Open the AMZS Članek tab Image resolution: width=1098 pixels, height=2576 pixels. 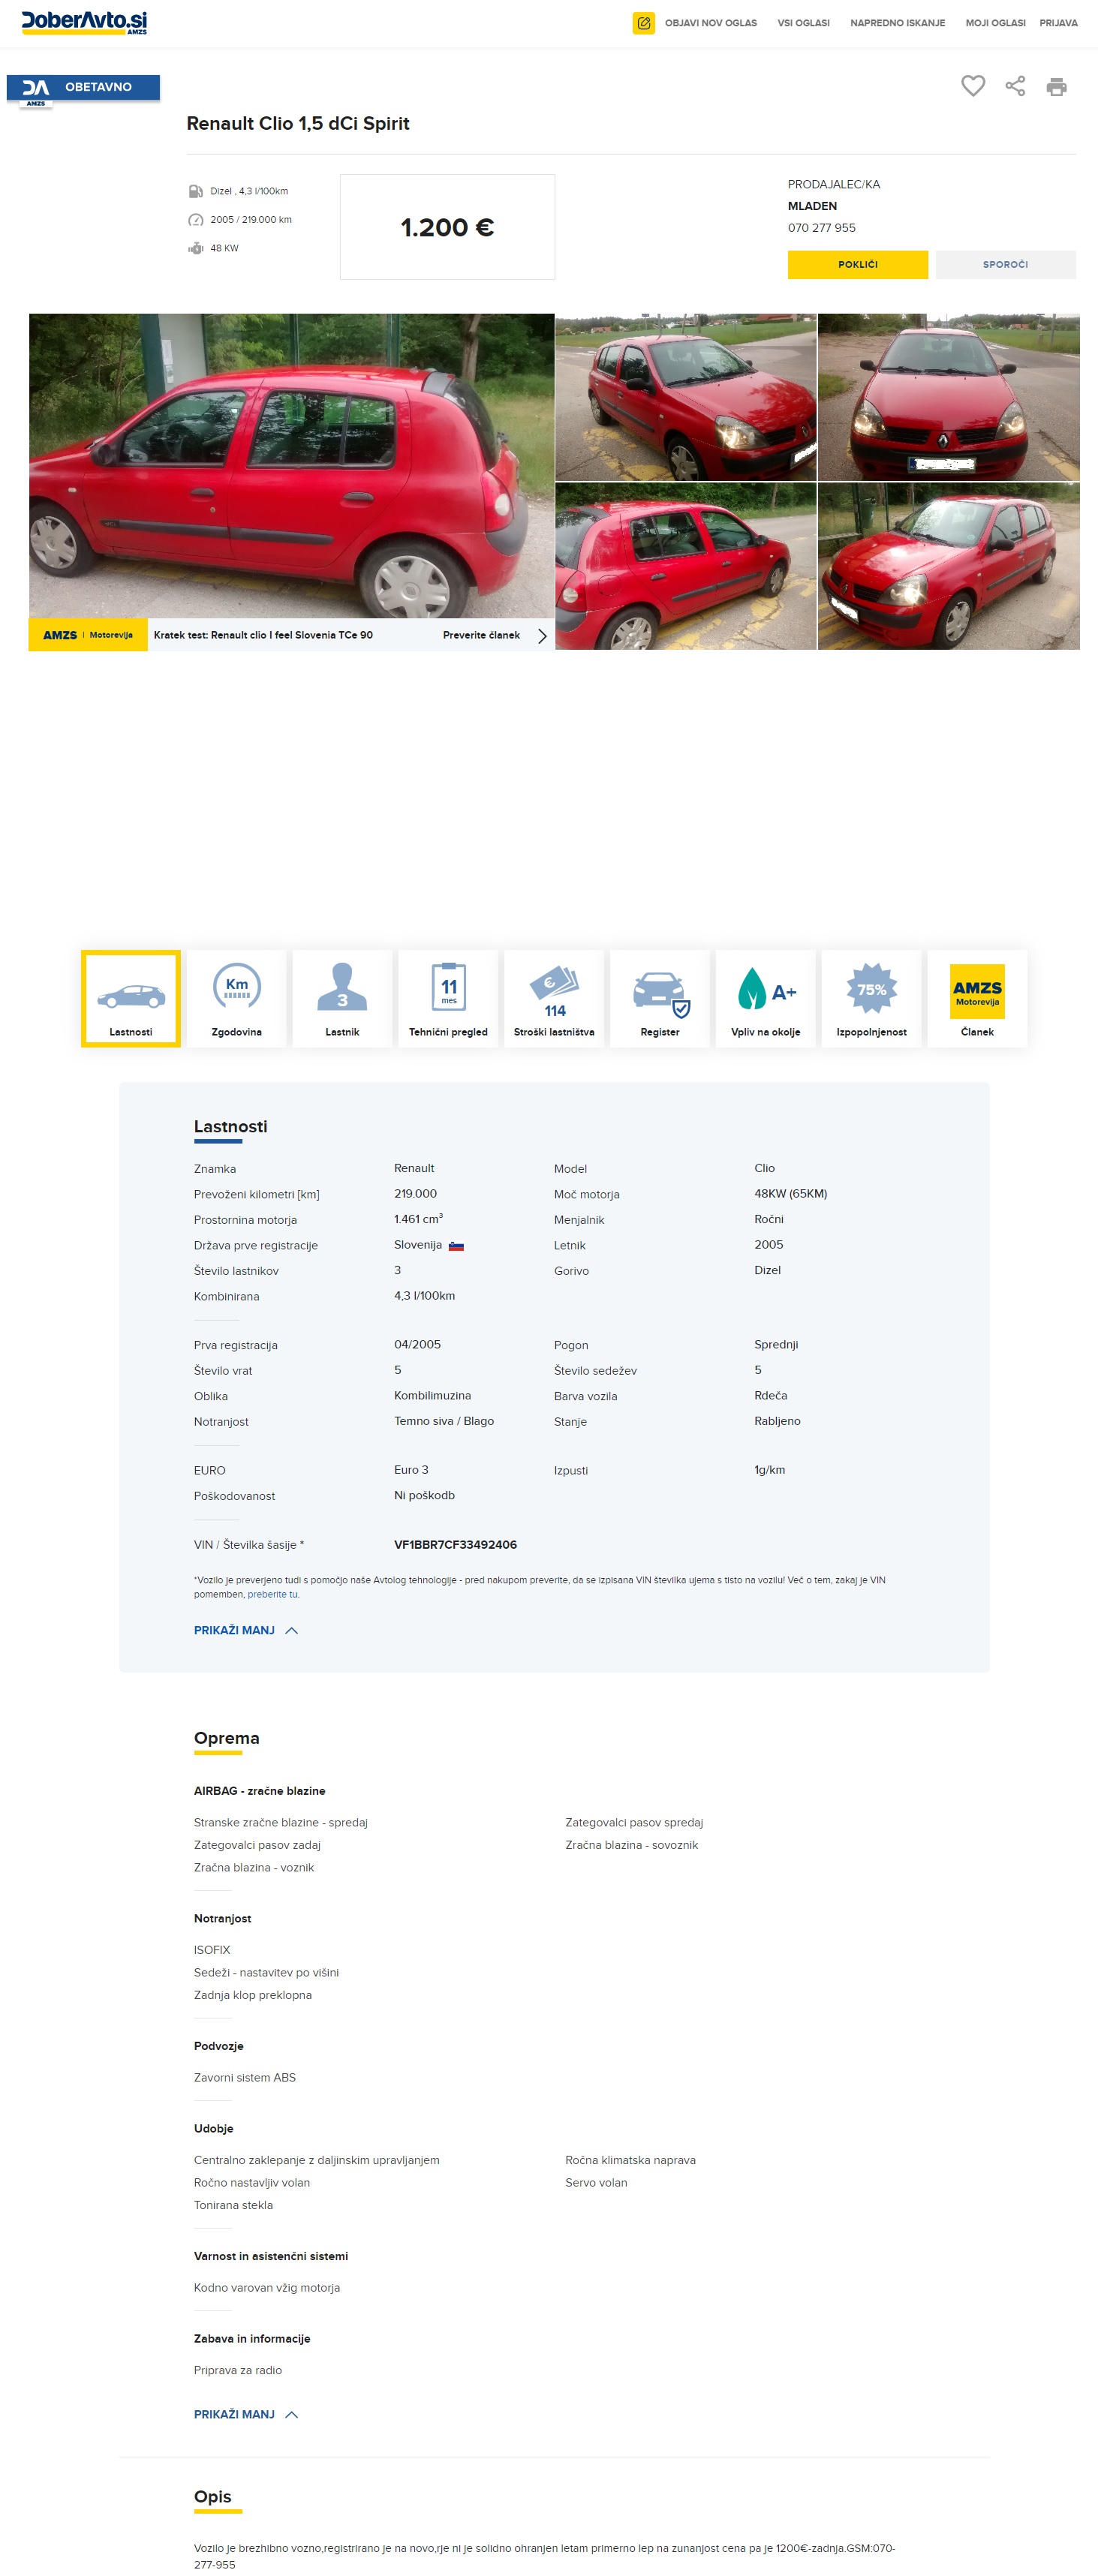(977, 998)
